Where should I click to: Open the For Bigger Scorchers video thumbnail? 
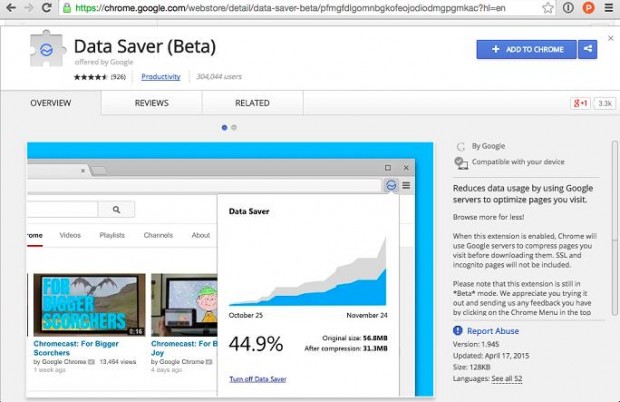[x=89, y=304]
